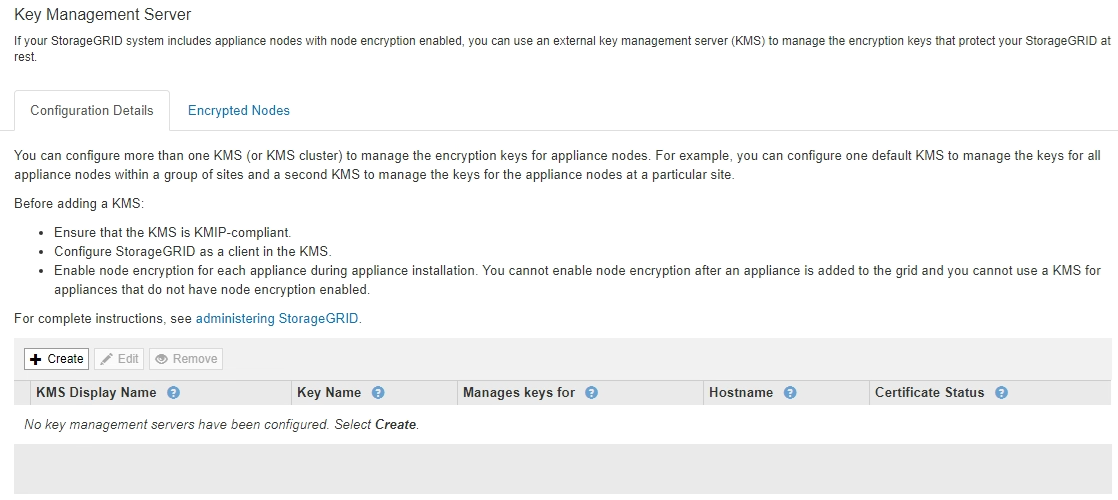Click the Certificate Status question mark icon
The image size is (1118, 500).
click(x=1001, y=393)
